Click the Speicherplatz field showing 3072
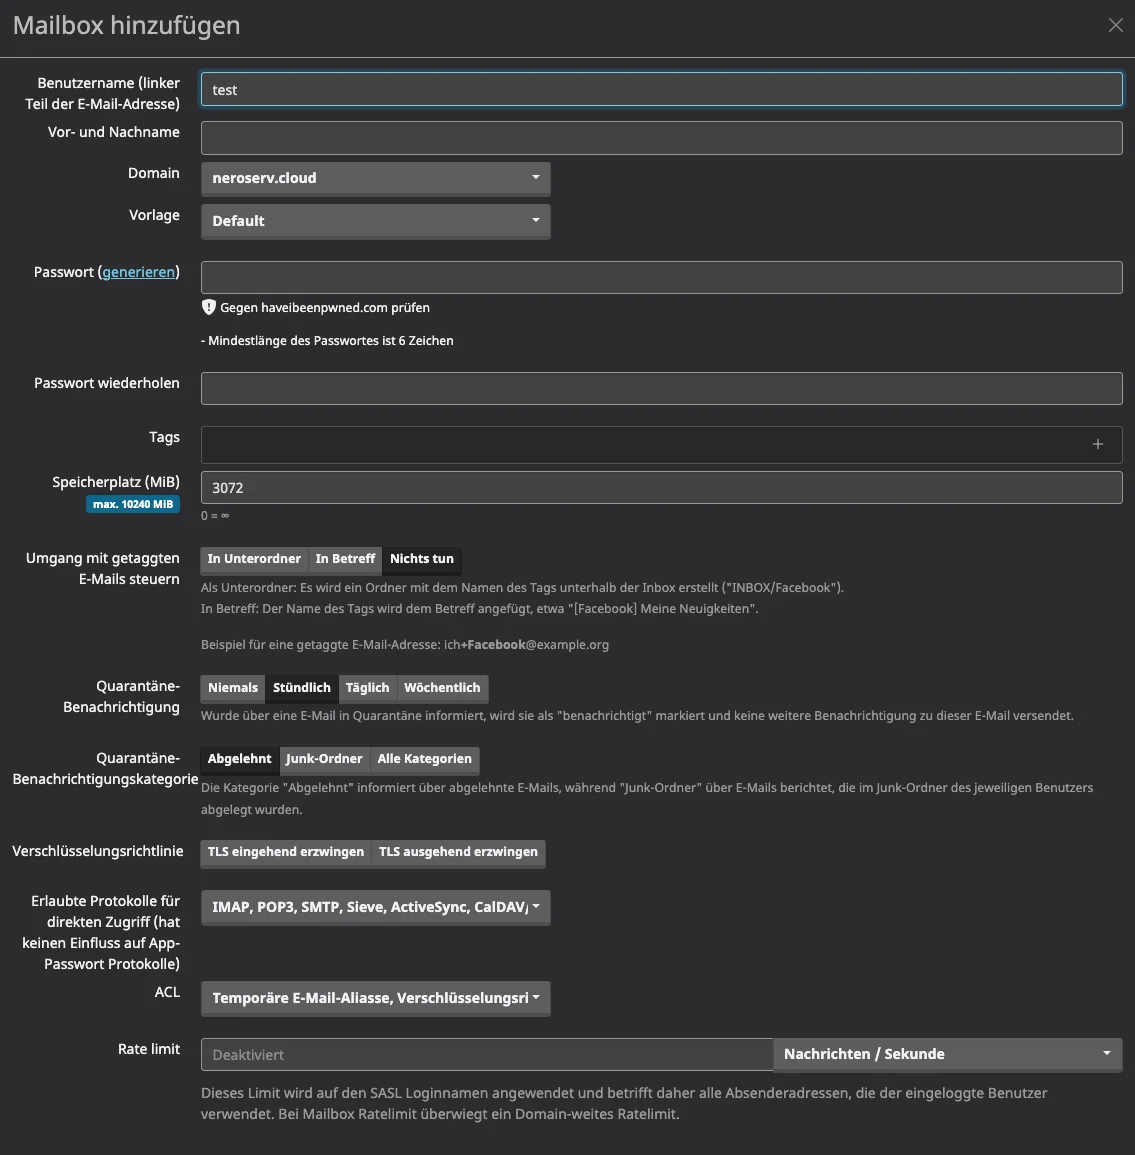The height and width of the screenshot is (1155, 1135). (661, 488)
